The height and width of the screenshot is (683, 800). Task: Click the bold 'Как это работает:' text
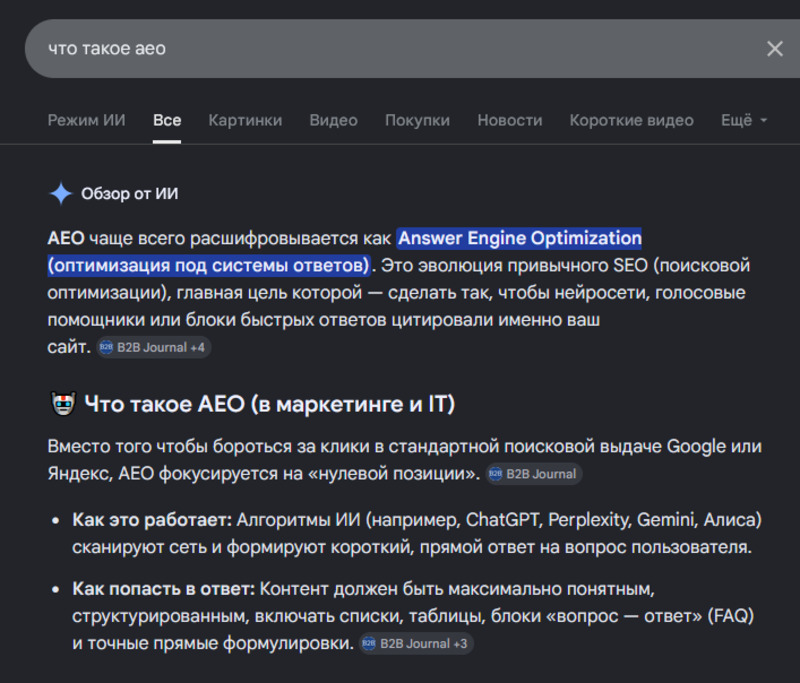(152, 520)
